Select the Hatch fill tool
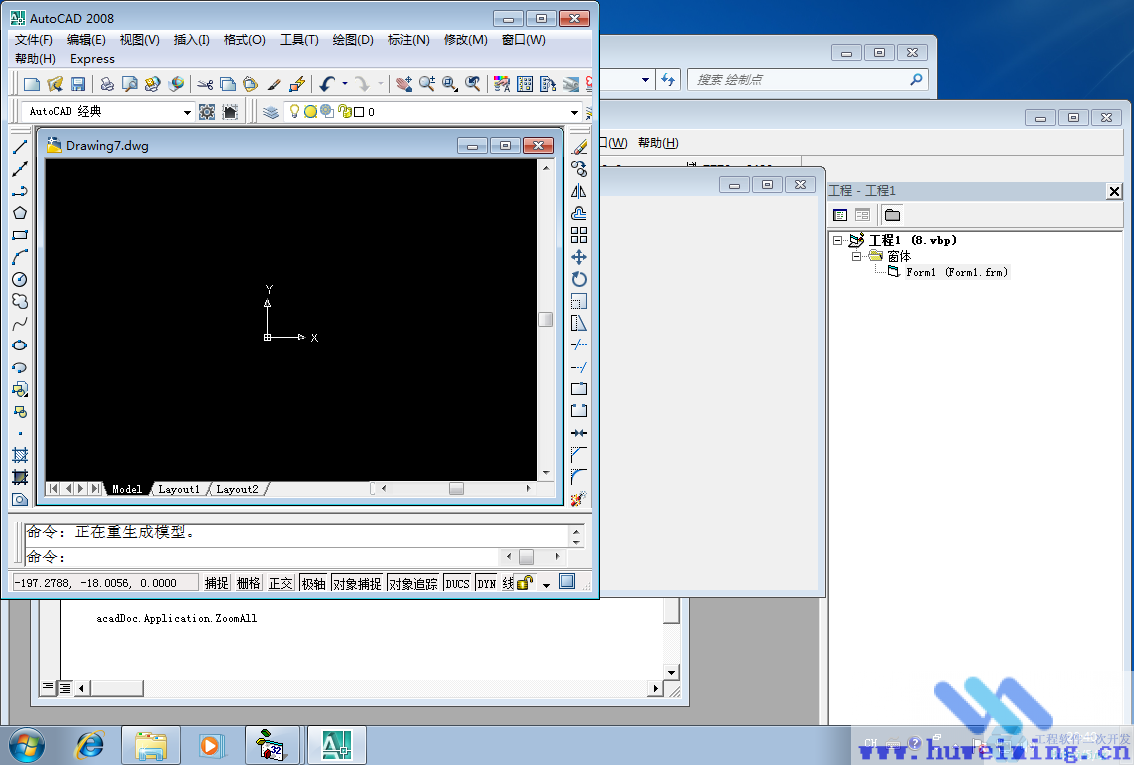This screenshot has height=765, width=1134. click(20, 456)
